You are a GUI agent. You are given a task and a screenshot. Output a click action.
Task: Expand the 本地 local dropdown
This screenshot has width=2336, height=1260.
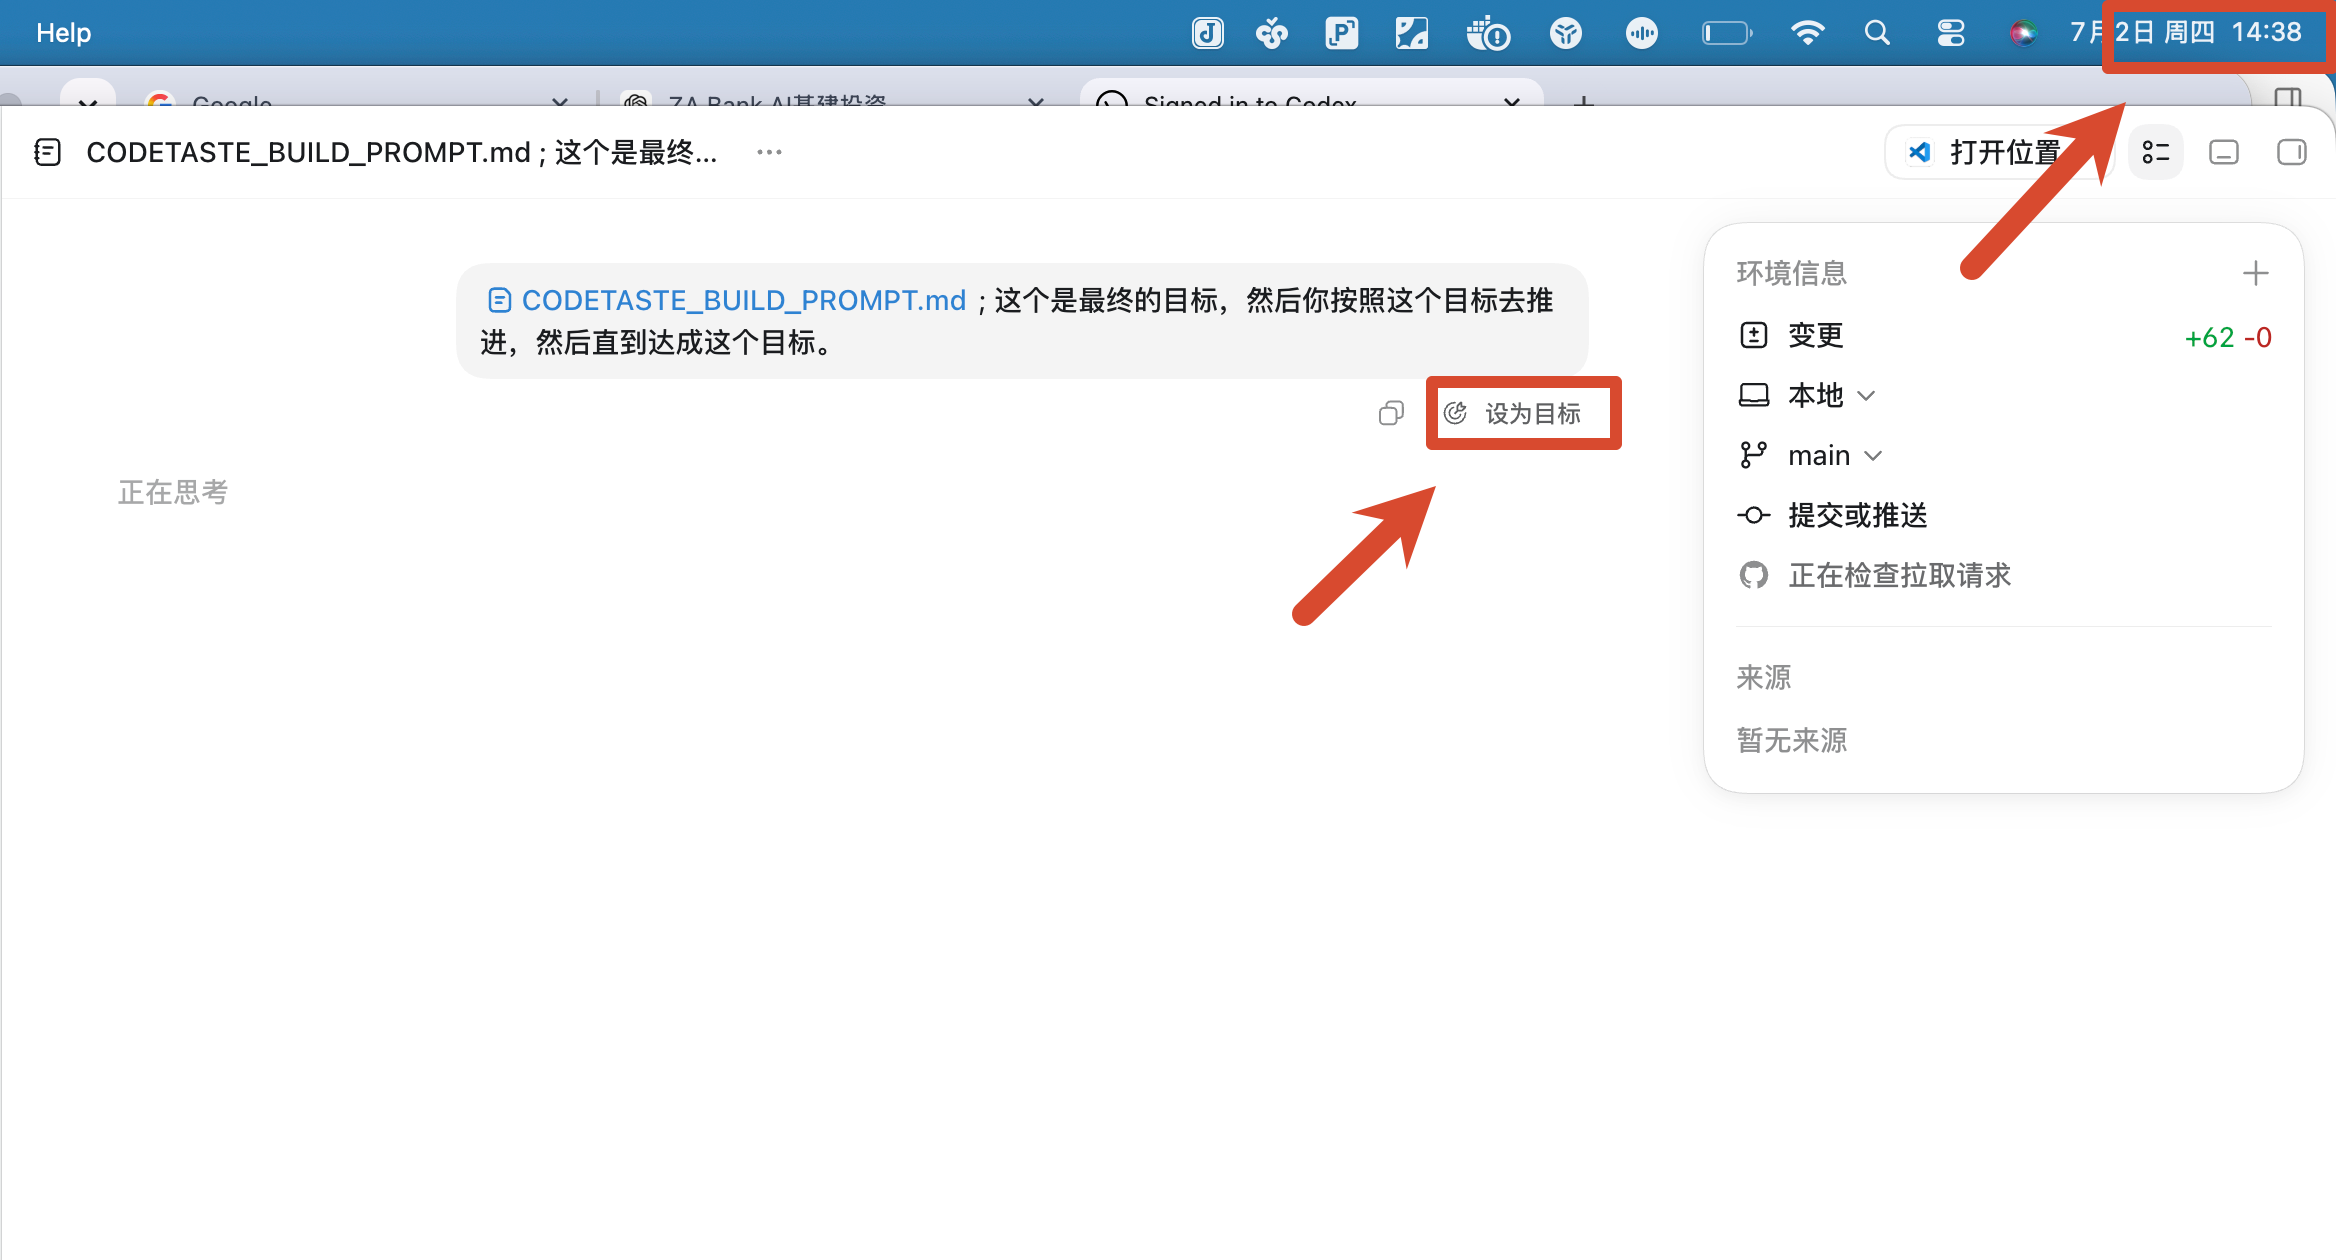1808,395
